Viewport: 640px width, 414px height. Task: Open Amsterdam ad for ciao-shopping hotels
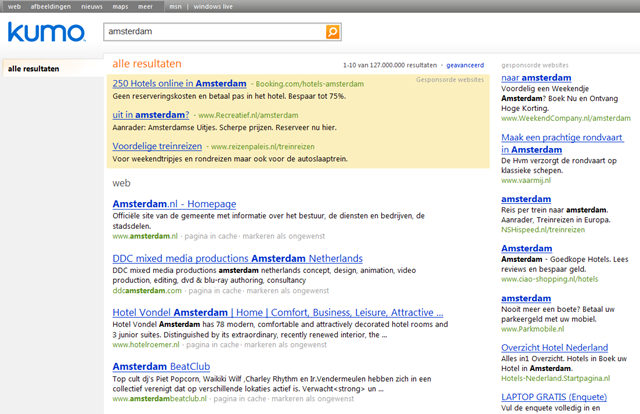click(527, 248)
